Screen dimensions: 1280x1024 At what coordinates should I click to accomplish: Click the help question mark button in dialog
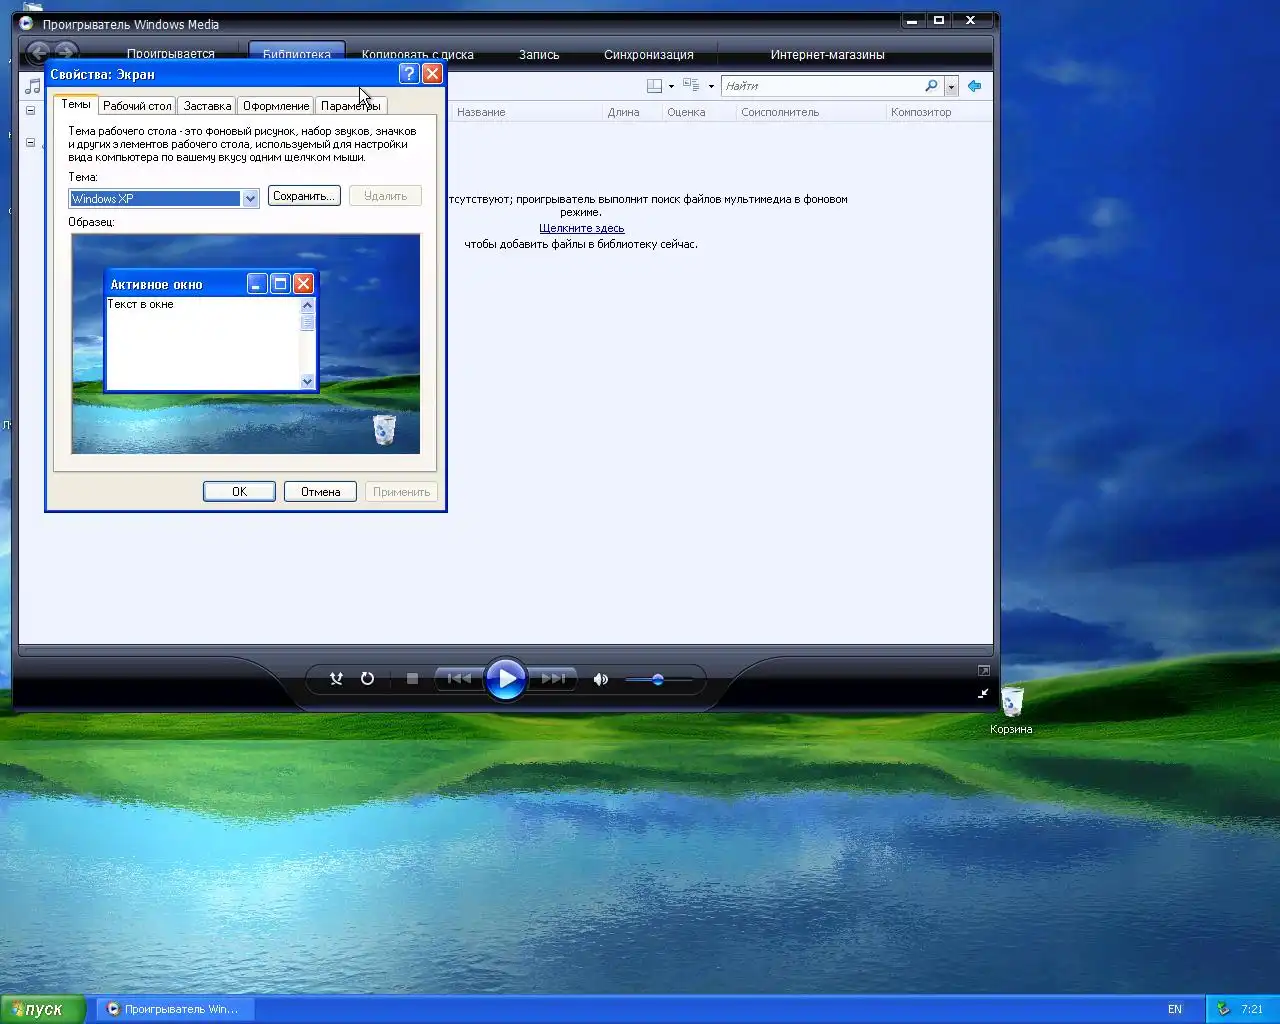pyautogui.click(x=408, y=73)
